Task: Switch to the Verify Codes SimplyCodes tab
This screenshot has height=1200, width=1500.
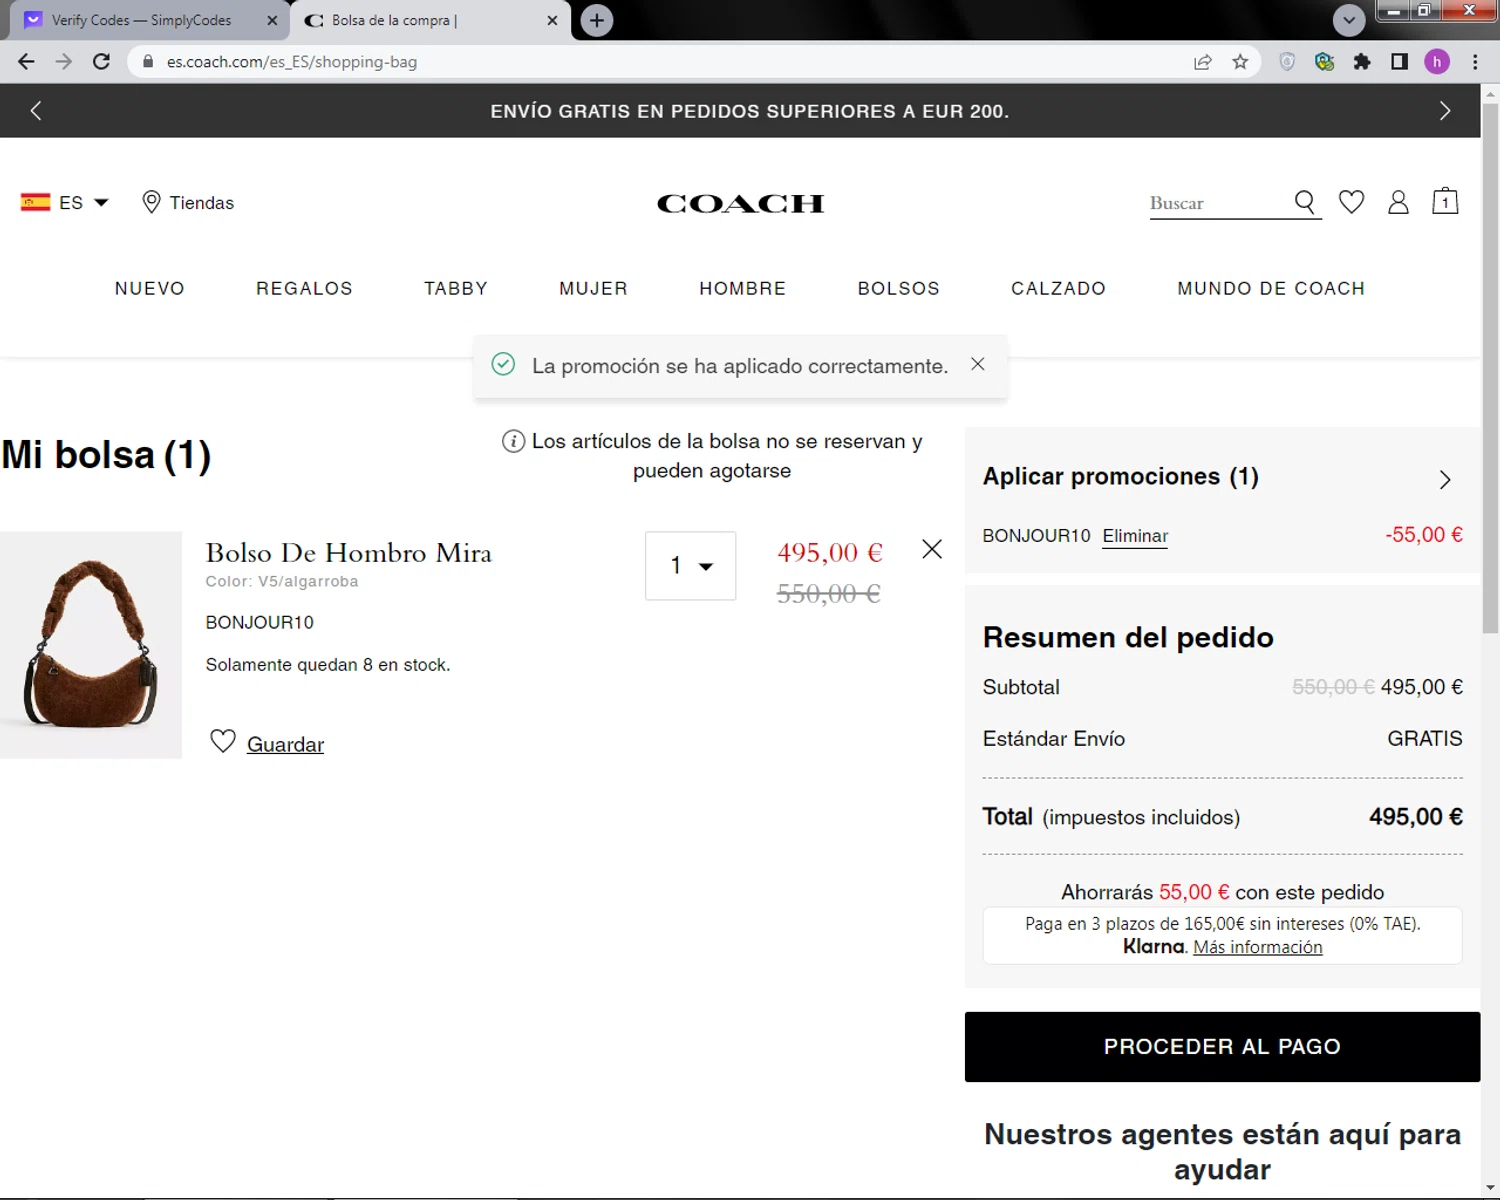Action: tap(141, 20)
